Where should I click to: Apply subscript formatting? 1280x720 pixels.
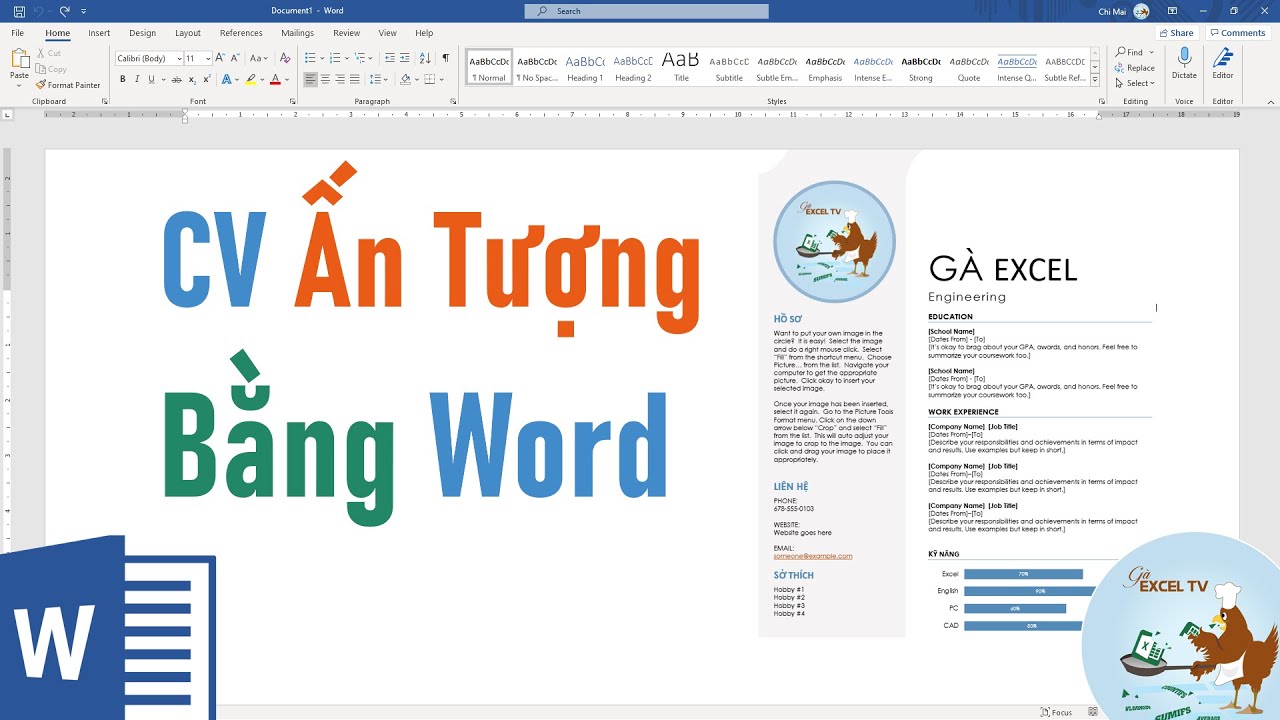click(193, 79)
